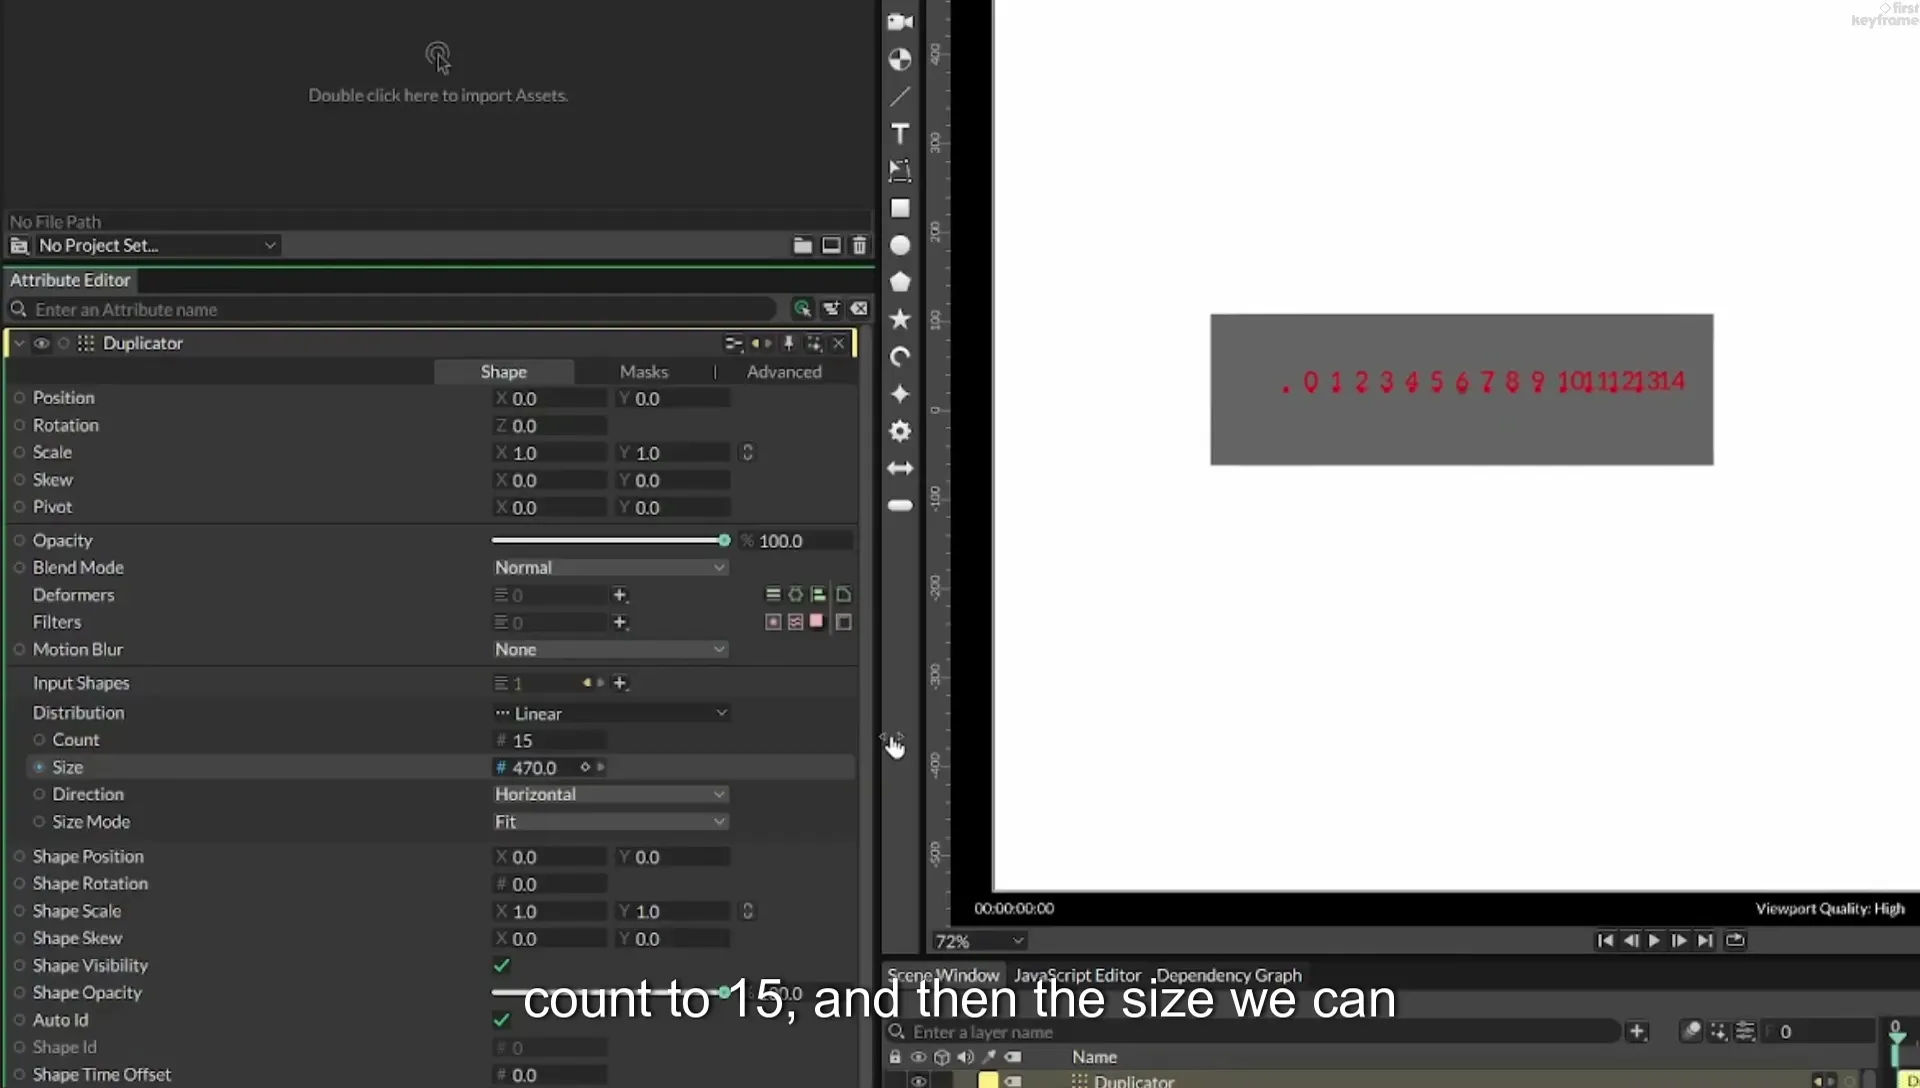Image resolution: width=1920 pixels, height=1088 pixels.
Task: Click the Count value field
Action: point(550,740)
